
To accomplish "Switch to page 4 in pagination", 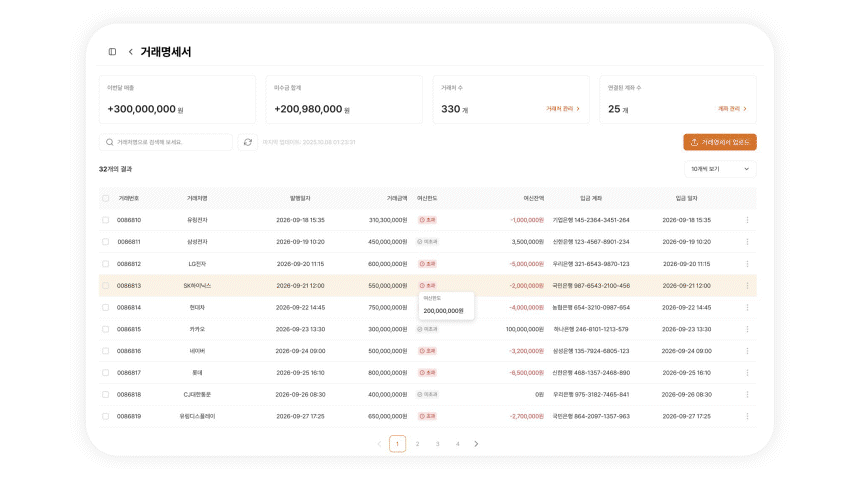I will [457, 444].
